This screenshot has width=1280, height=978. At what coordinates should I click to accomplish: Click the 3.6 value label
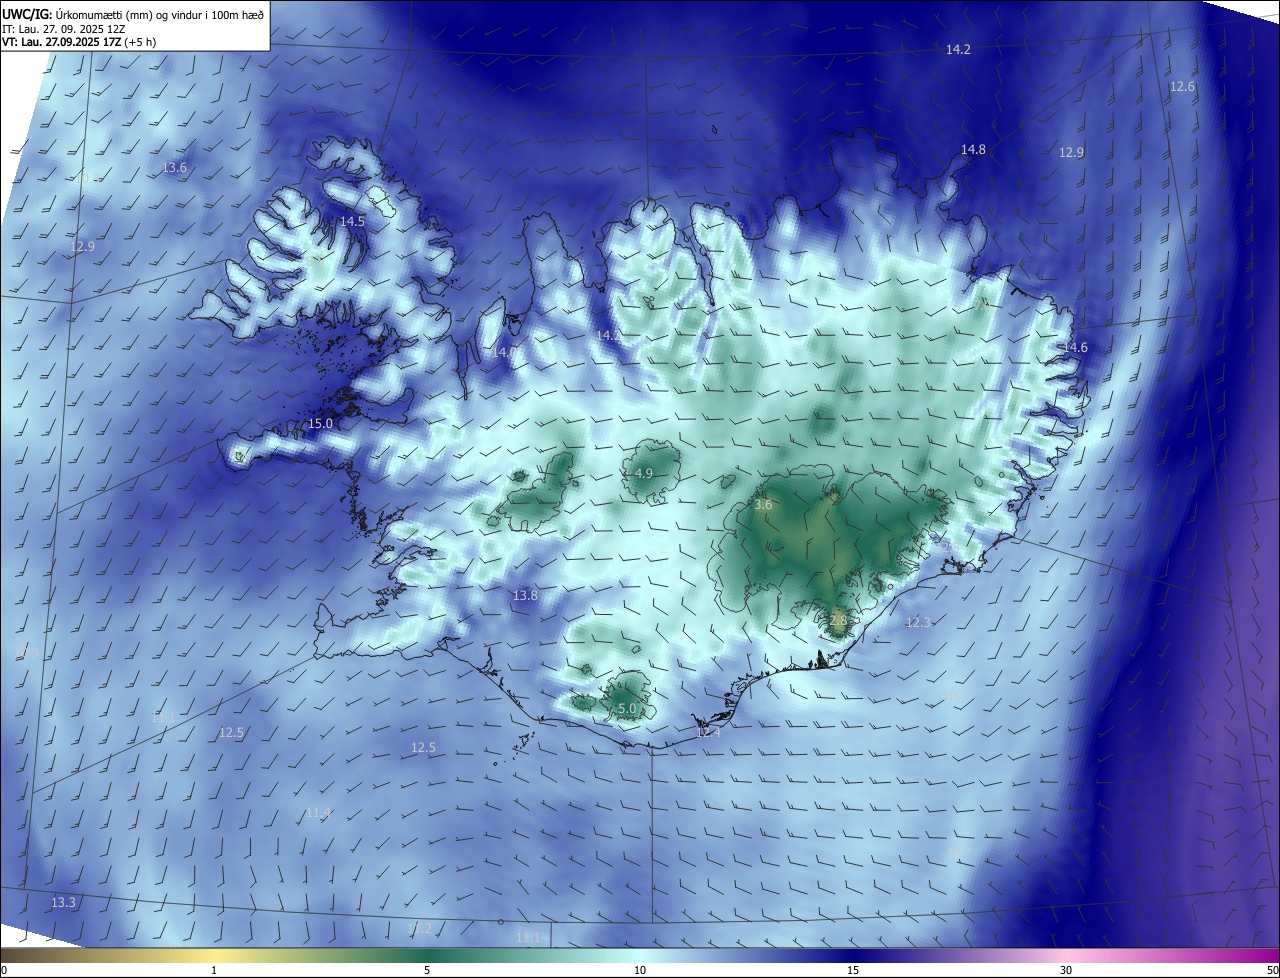(x=763, y=505)
